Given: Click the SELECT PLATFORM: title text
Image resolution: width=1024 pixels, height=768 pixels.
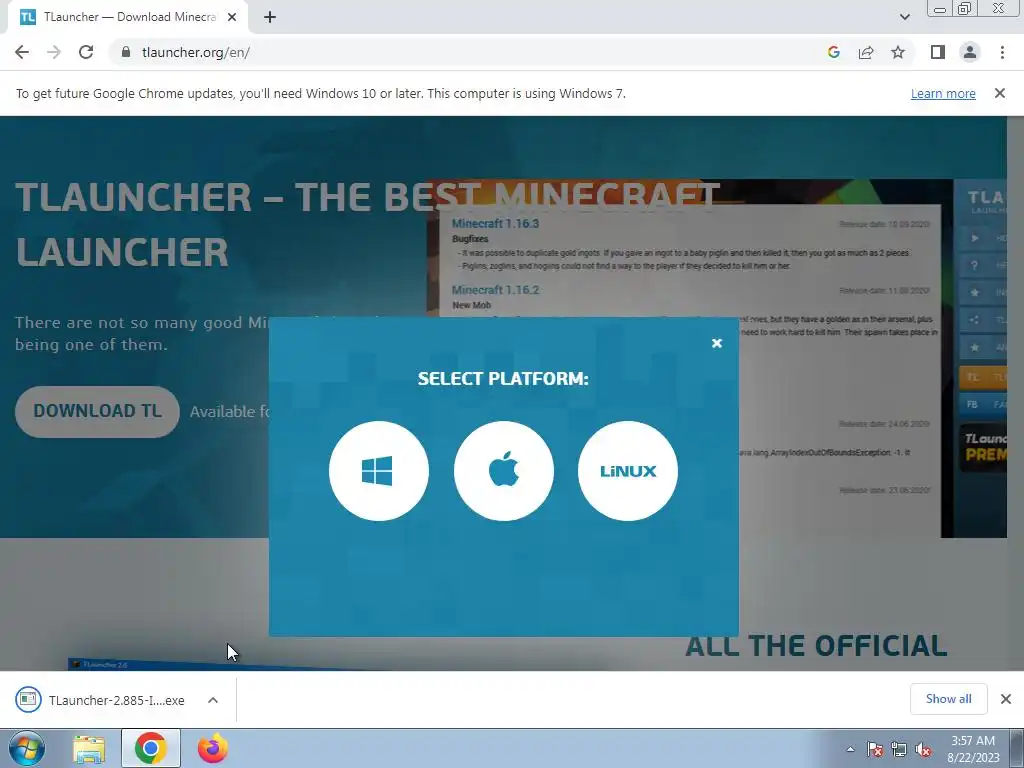Looking at the screenshot, I should pyautogui.click(x=503, y=379).
